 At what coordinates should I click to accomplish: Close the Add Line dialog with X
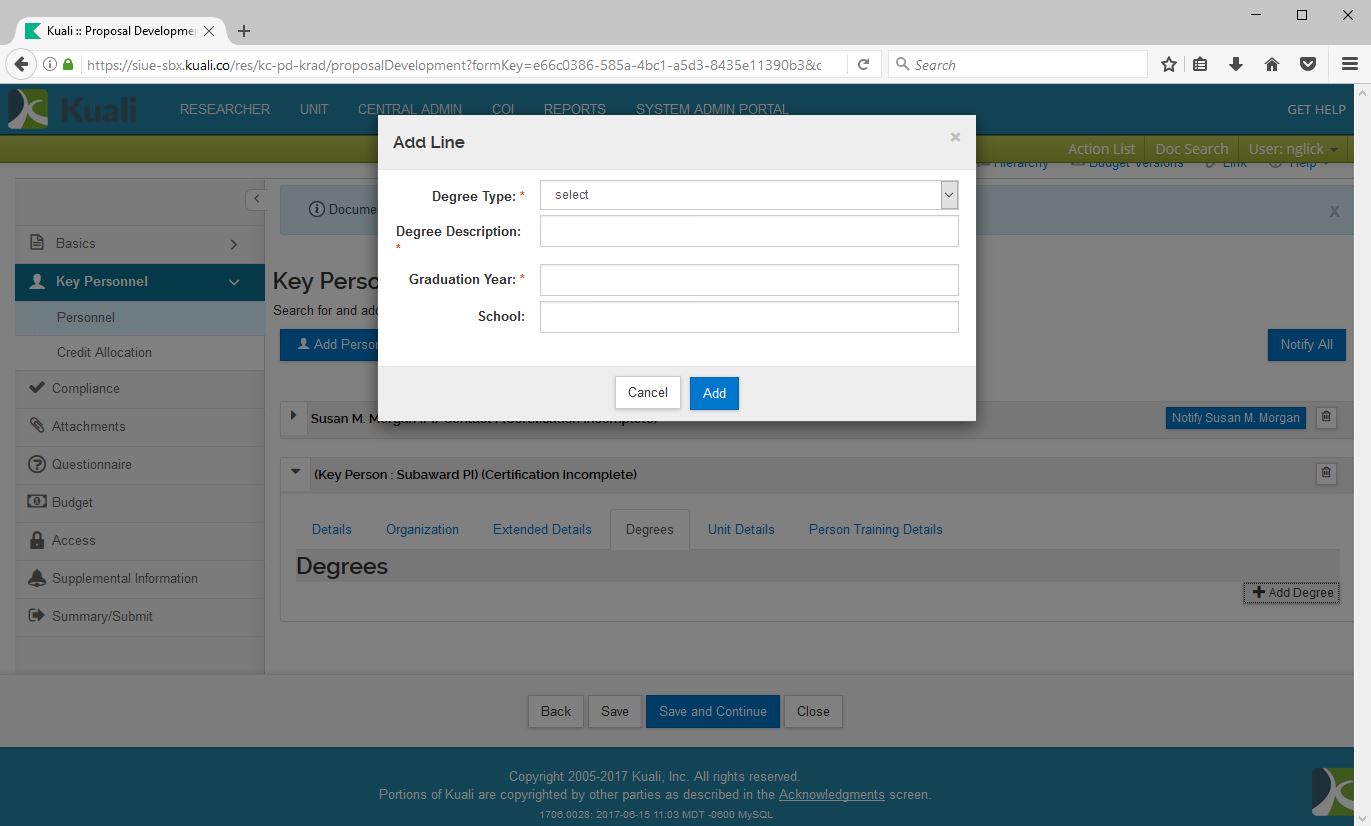pos(955,137)
